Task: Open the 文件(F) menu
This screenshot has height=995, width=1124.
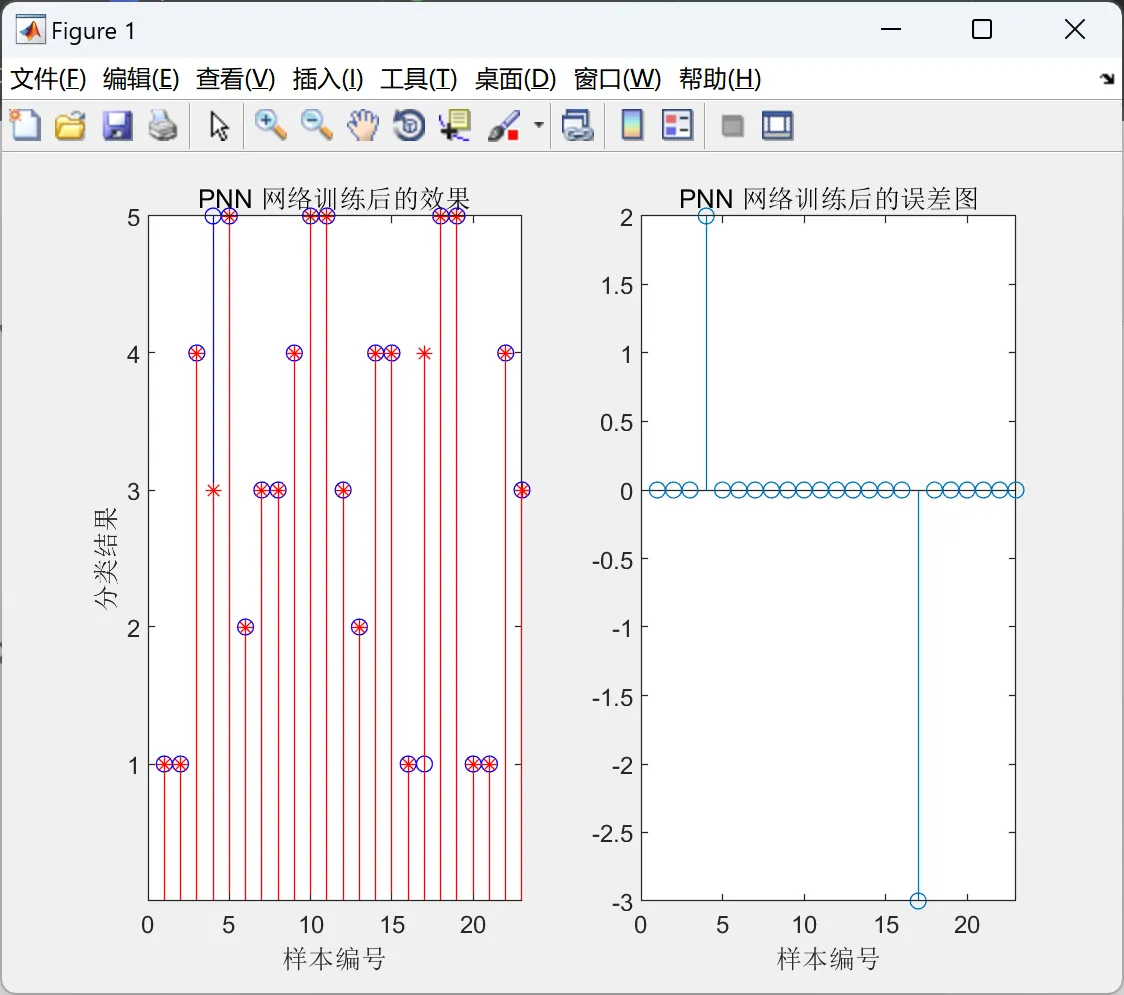Action: [x=48, y=79]
